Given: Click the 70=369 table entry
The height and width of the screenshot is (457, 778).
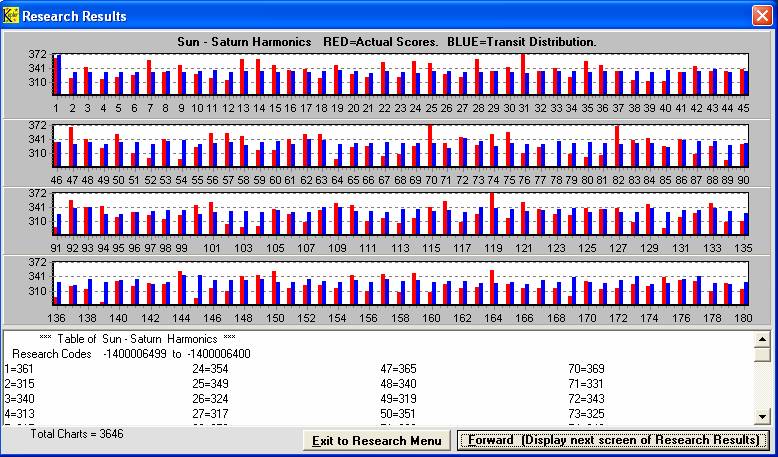Looking at the screenshot, I should coord(584,368).
